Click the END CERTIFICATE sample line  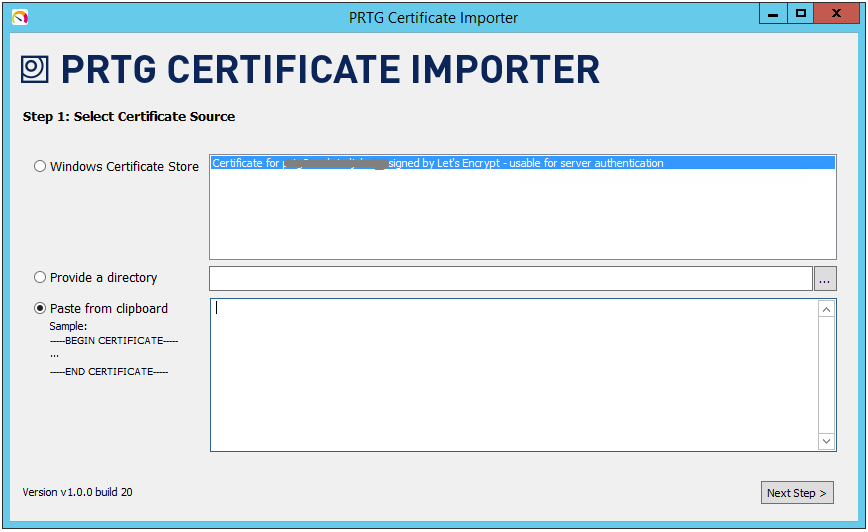click(109, 371)
